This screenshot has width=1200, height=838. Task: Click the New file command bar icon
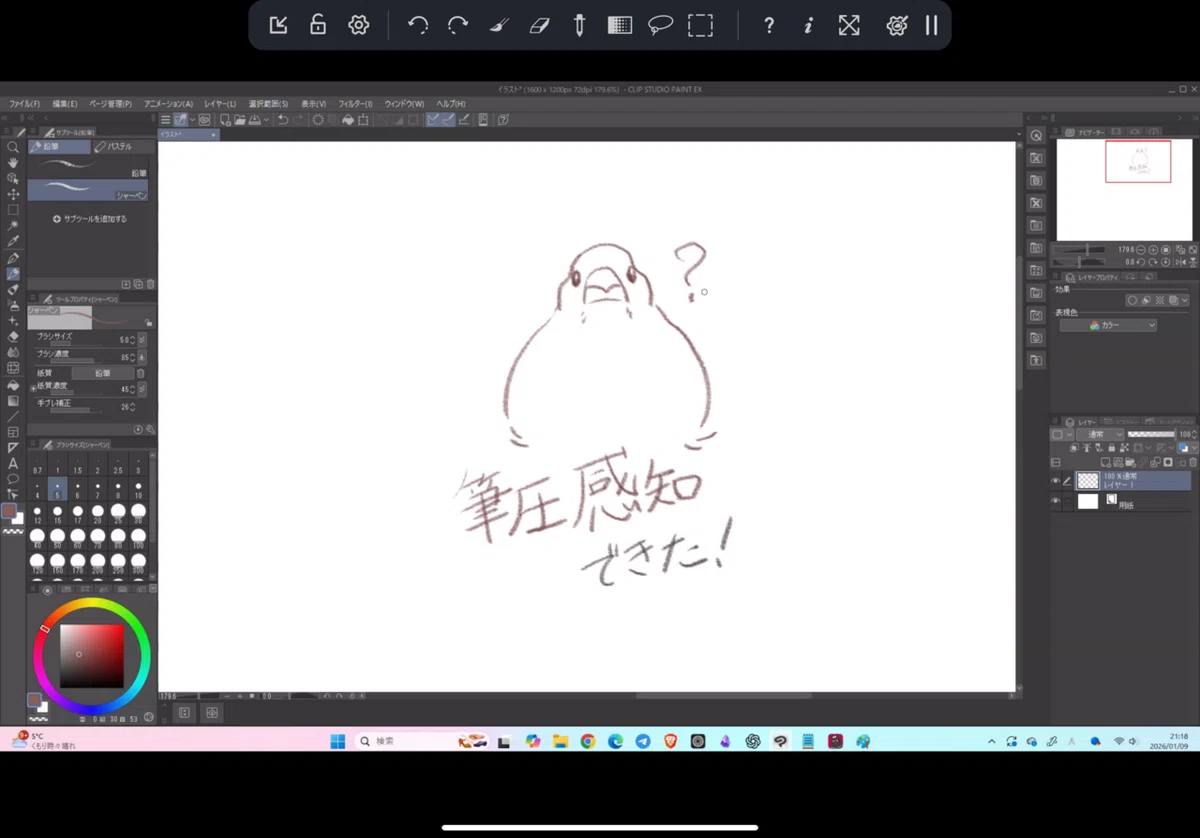click(225, 120)
